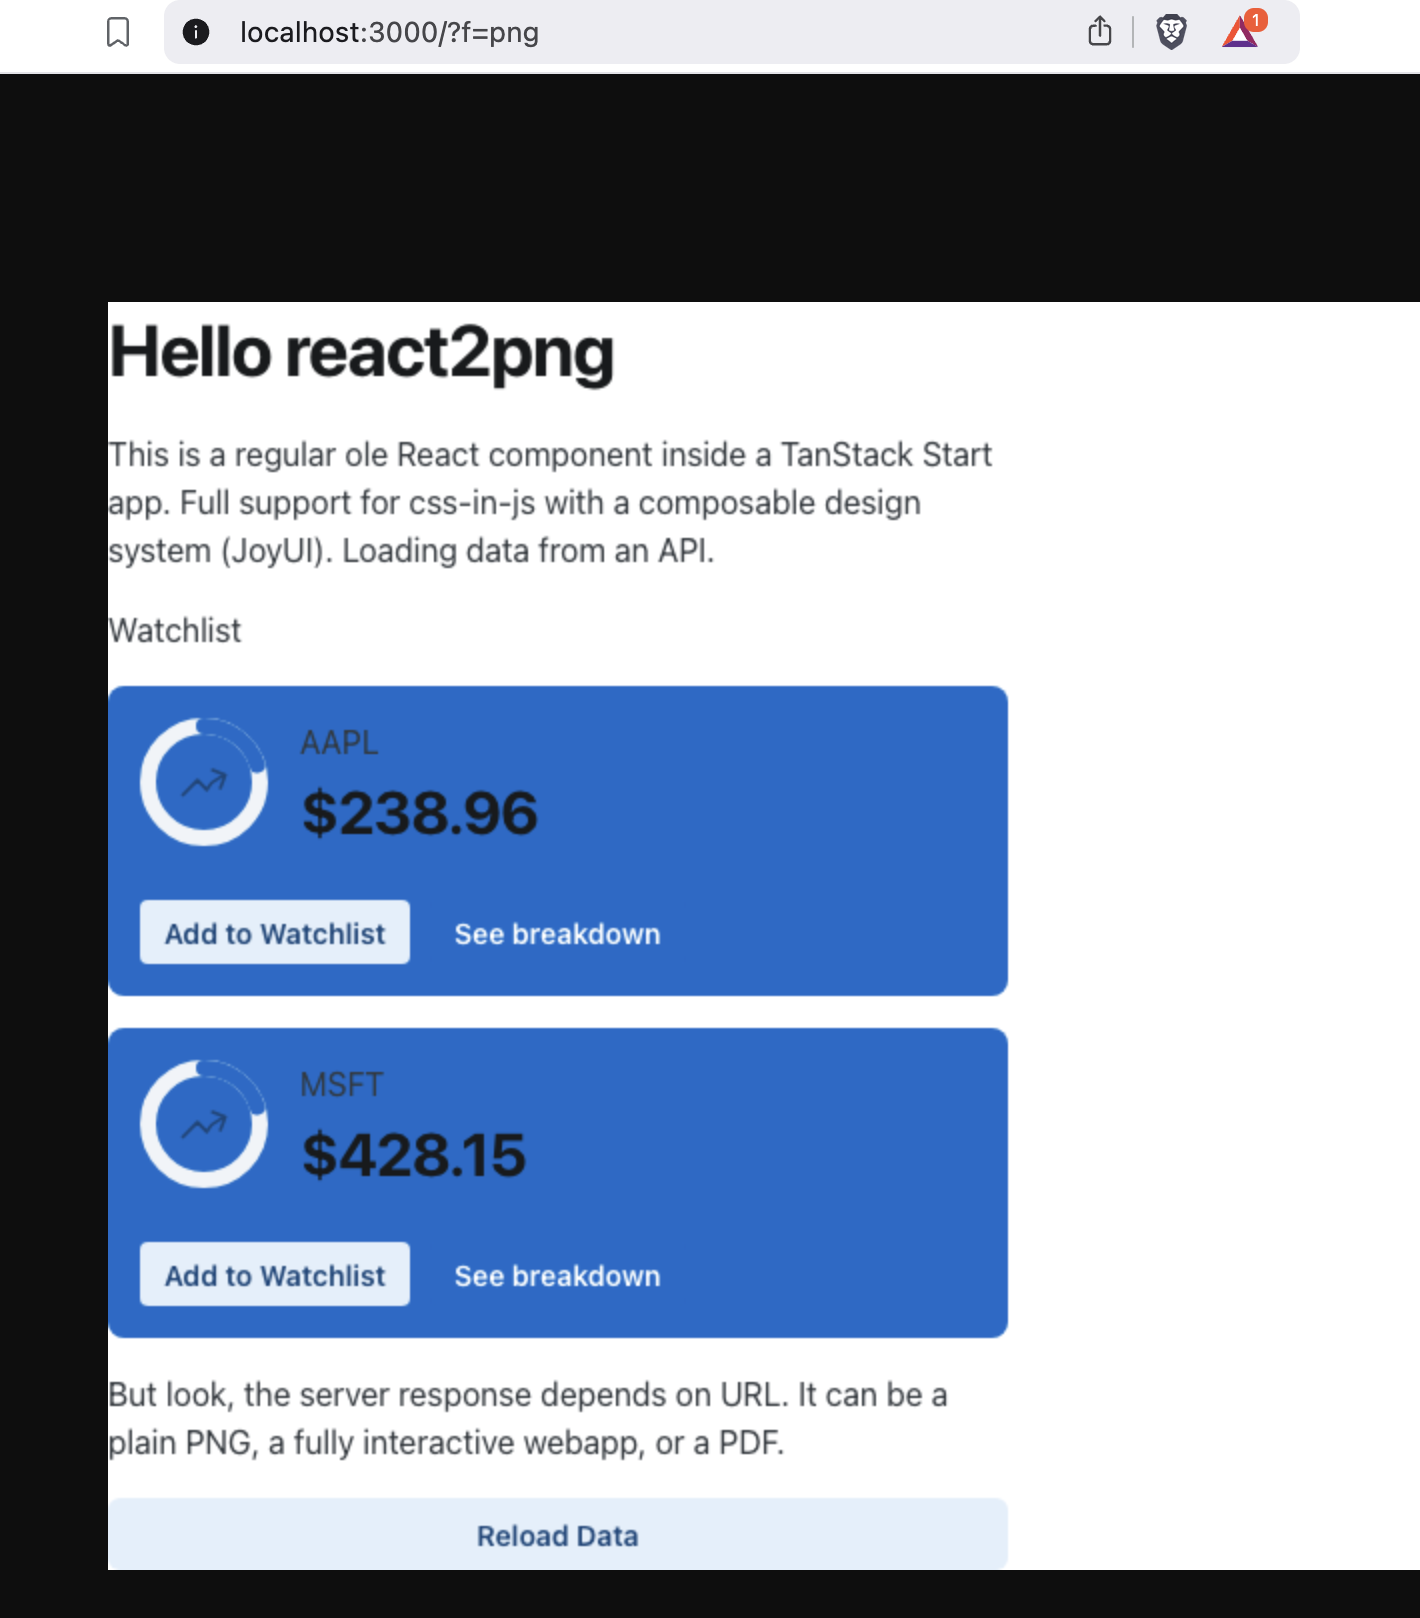
Task: Open Brave Rewards triangle icon
Action: click(1239, 34)
